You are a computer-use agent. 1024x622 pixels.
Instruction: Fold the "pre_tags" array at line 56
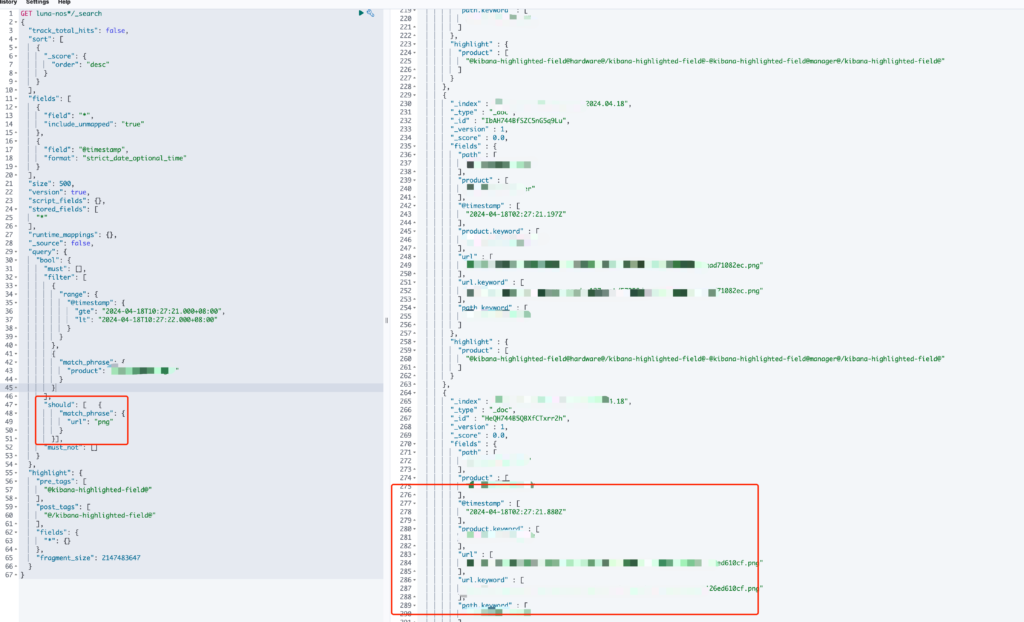16,481
